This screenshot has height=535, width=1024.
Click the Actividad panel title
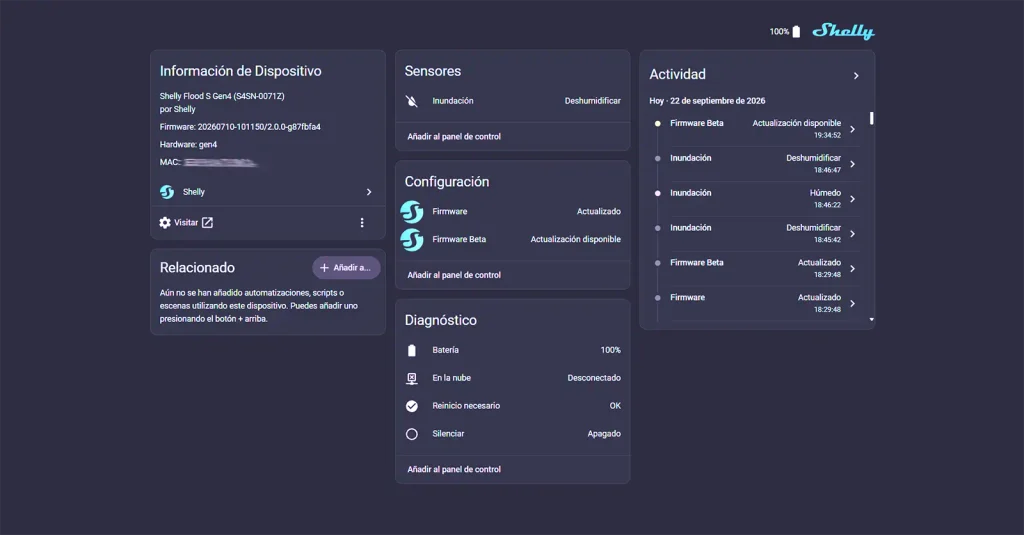point(677,74)
